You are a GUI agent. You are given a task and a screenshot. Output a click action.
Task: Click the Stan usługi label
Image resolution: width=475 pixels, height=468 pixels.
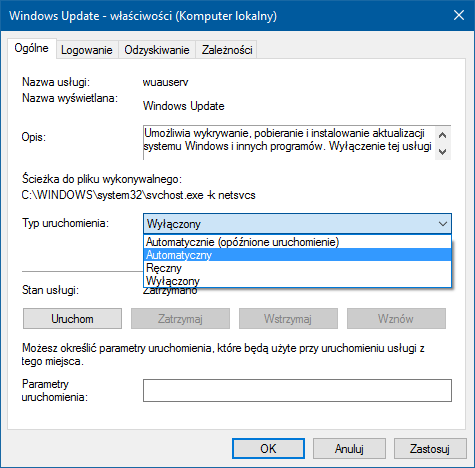click(50, 290)
